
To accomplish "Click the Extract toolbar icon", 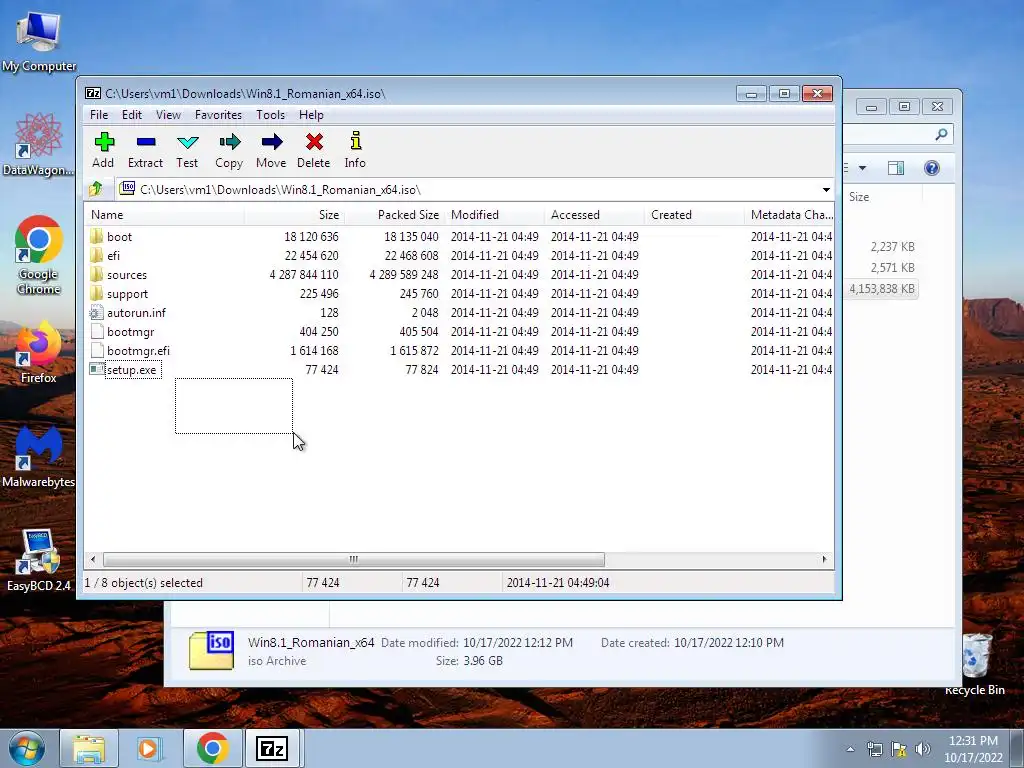I will [145, 150].
